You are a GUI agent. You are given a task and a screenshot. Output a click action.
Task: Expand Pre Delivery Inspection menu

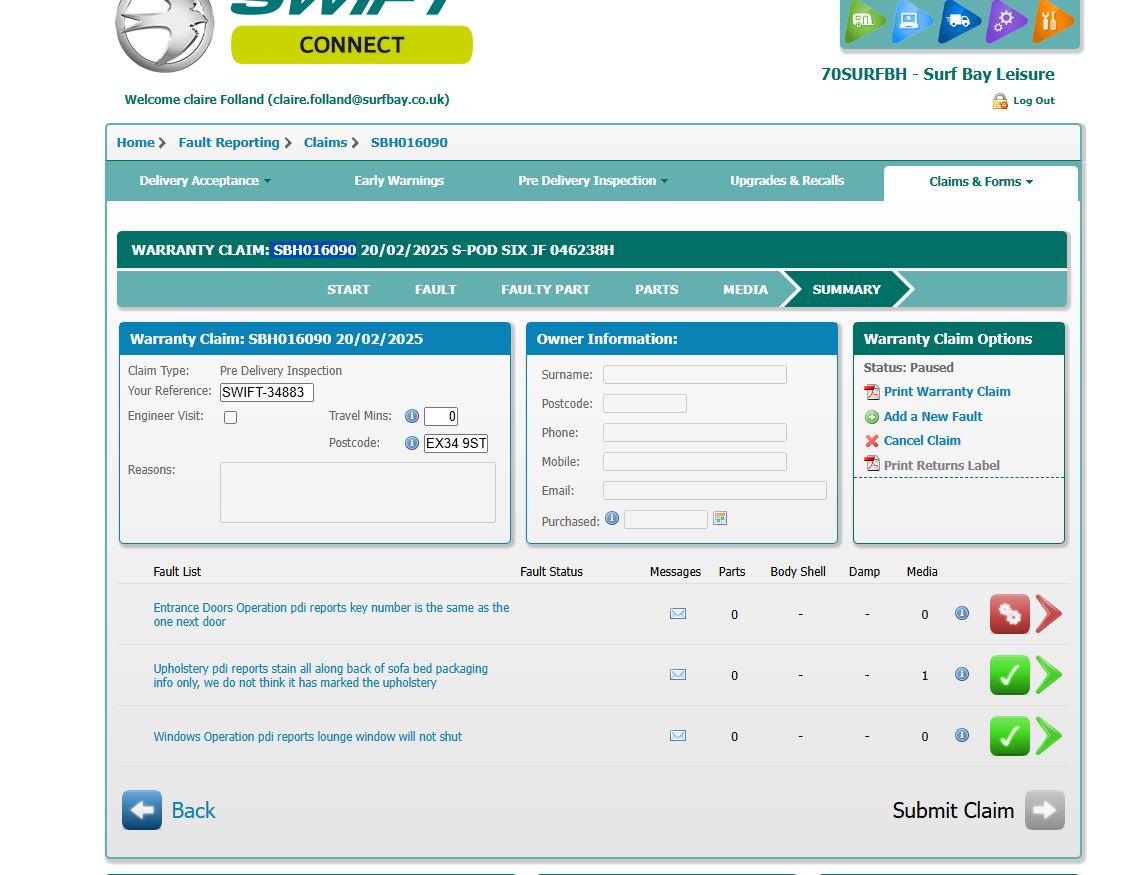(593, 181)
